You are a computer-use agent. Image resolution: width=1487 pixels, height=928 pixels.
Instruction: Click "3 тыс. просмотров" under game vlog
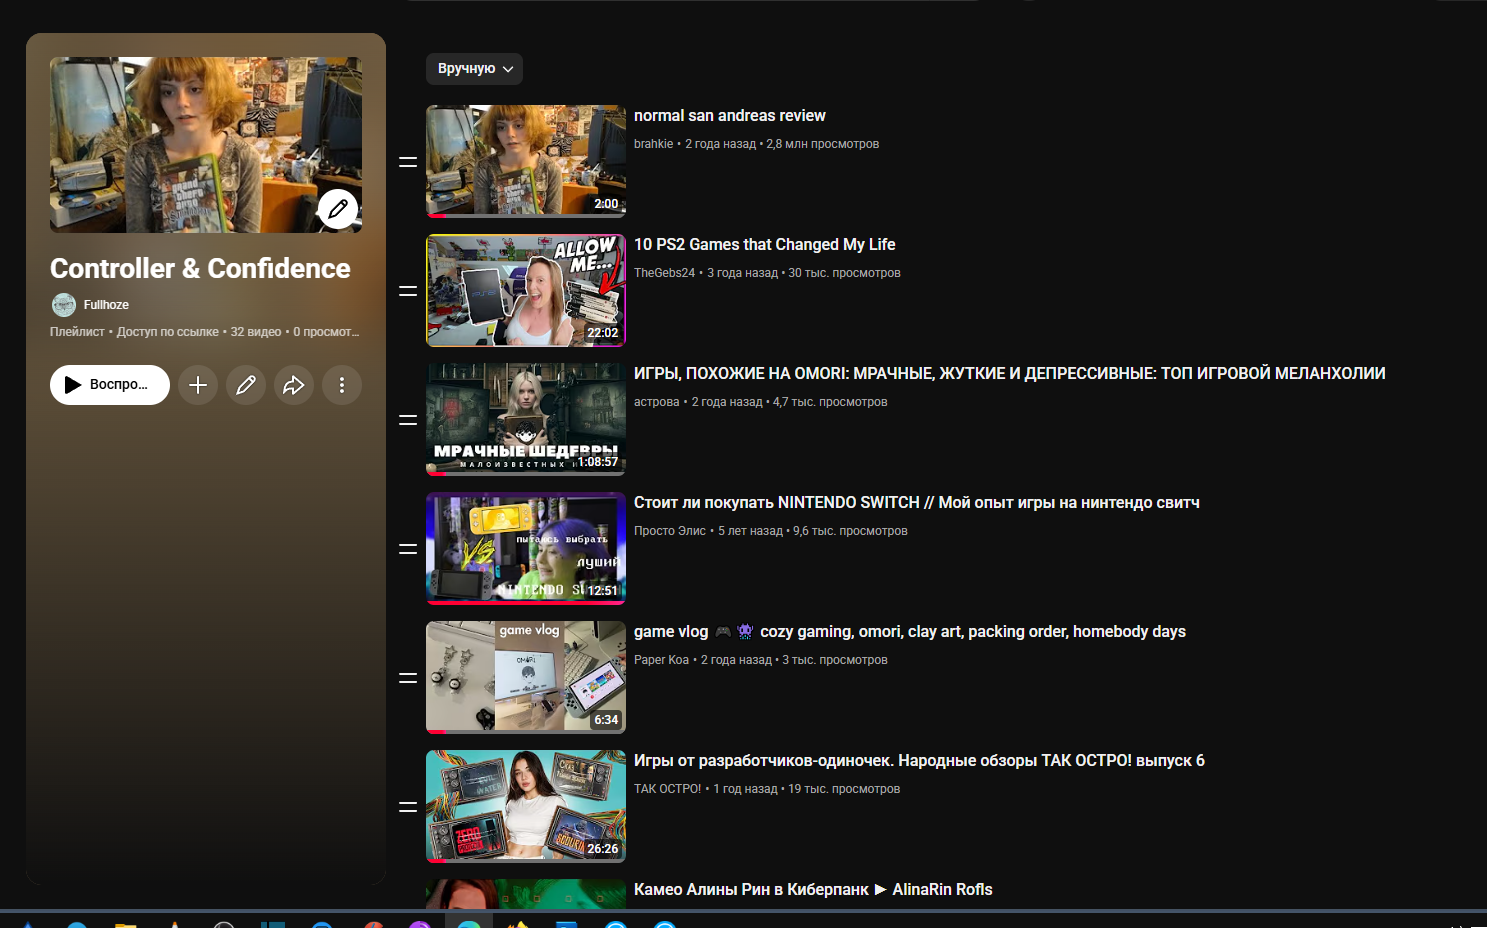(x=835, y=660)
